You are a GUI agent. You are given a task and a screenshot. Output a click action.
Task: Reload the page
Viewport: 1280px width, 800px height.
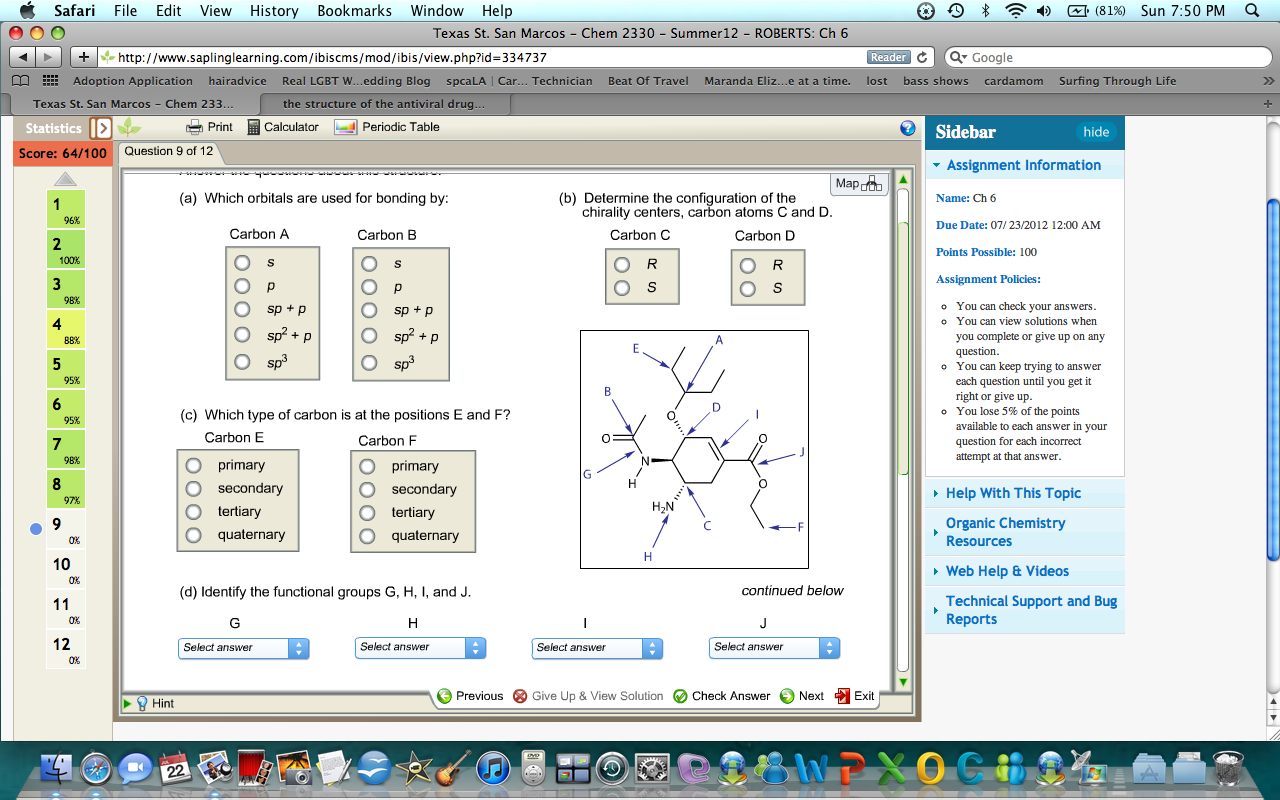(x=922, y=57)
